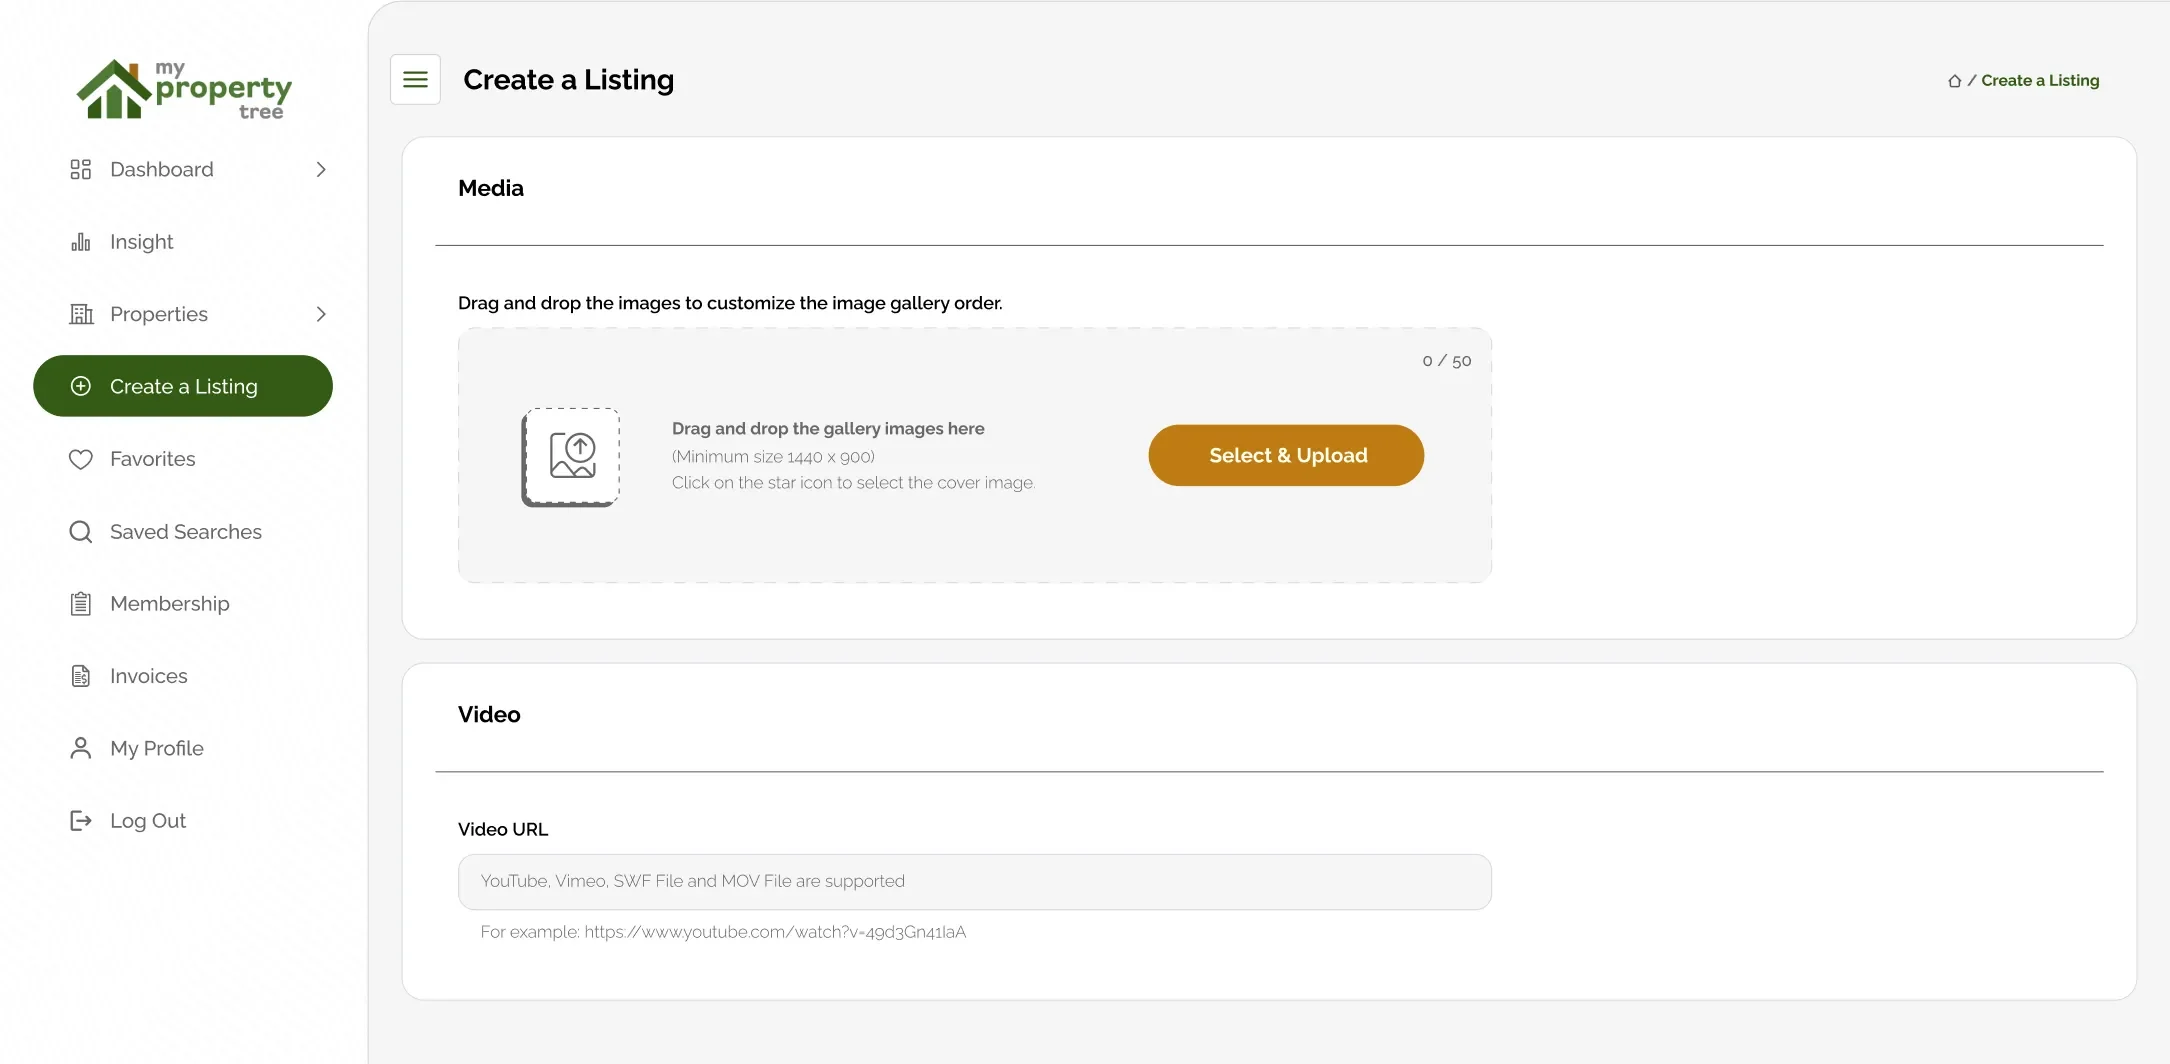This screenshot has width=2170, height=1064.
Task: Expand the Dashboard submenu chevron
Action: click(321, 170)
